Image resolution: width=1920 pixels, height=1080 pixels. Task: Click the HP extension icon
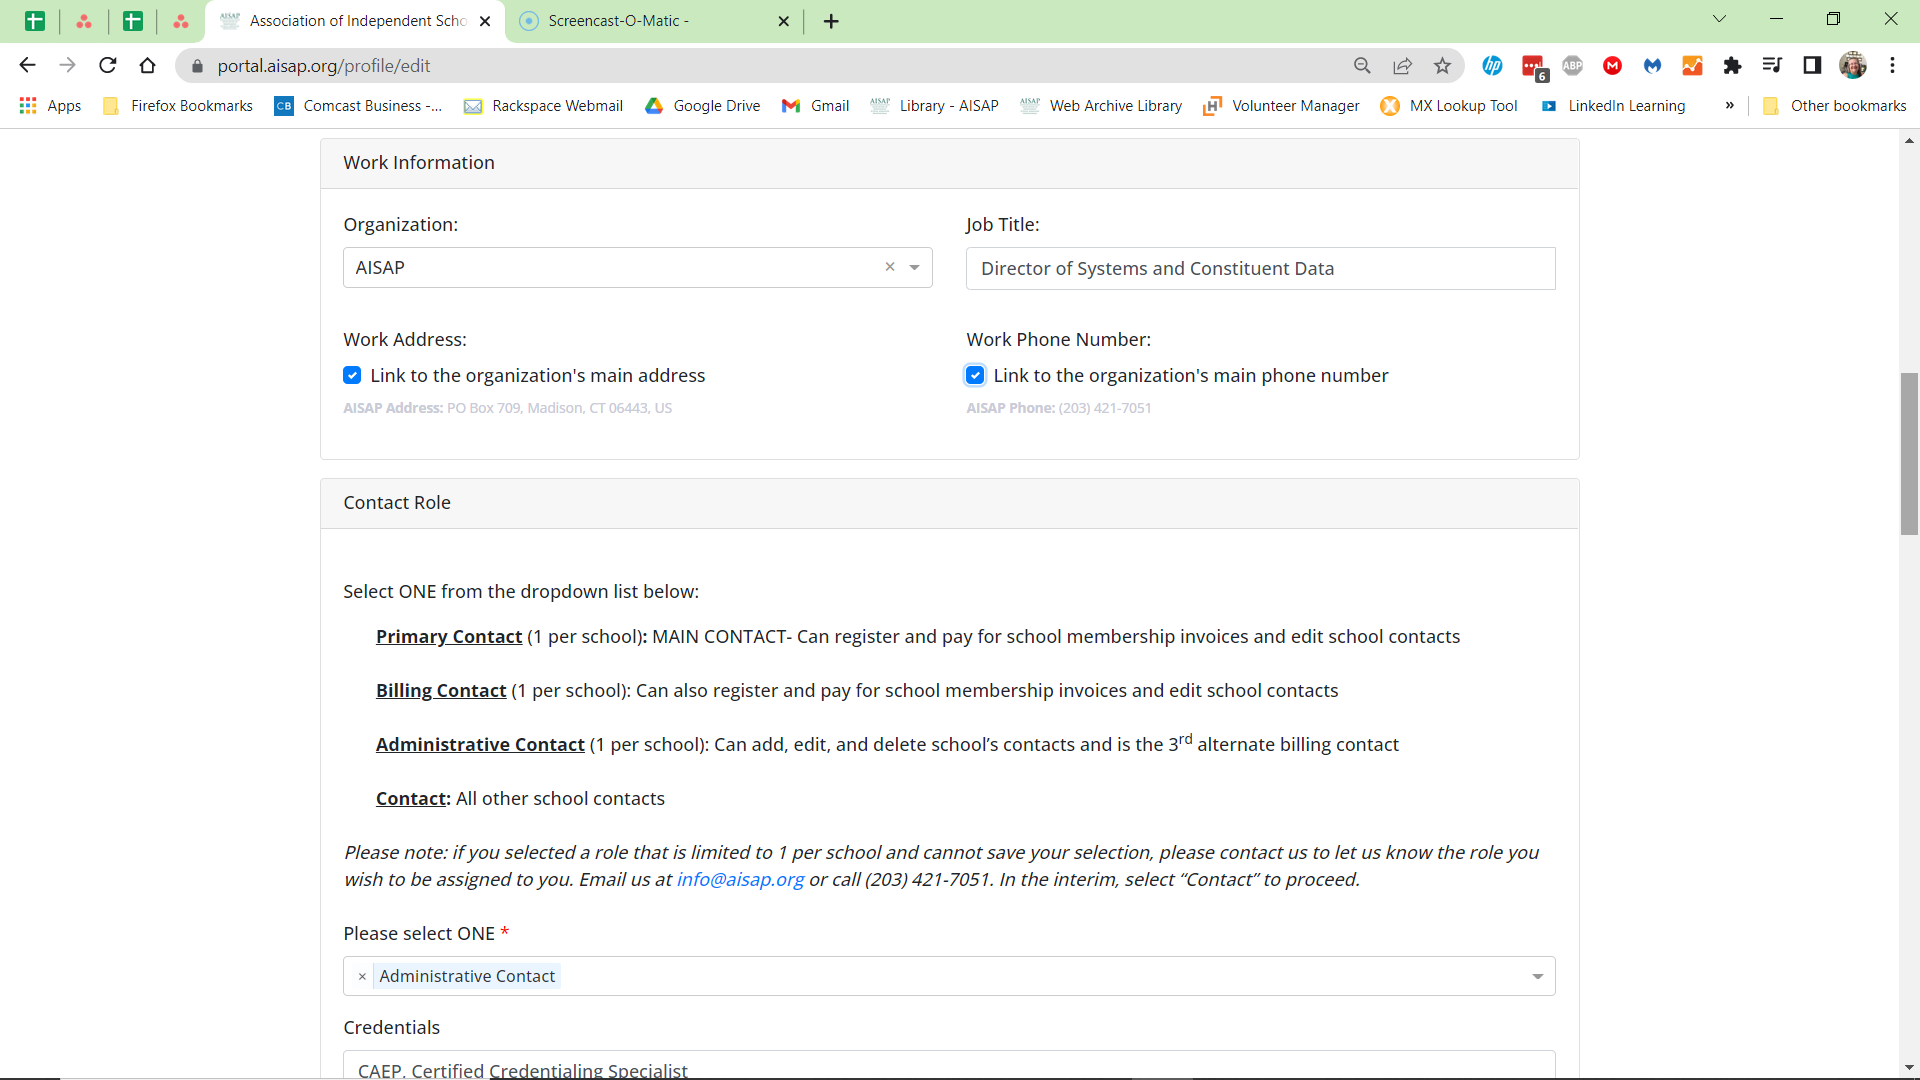pos(1493,66)
